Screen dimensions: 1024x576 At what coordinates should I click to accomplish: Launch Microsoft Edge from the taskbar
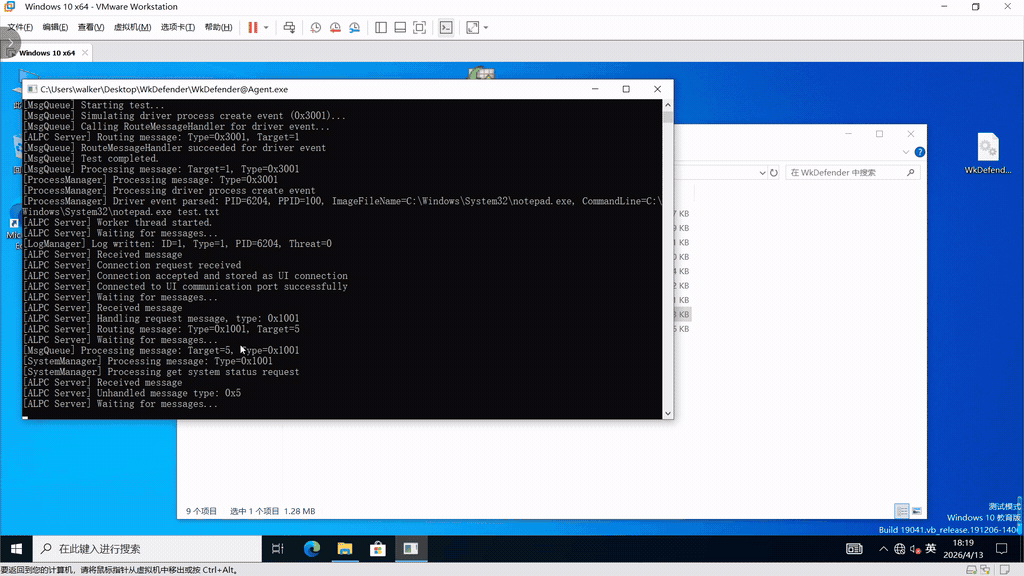point(312,549)
